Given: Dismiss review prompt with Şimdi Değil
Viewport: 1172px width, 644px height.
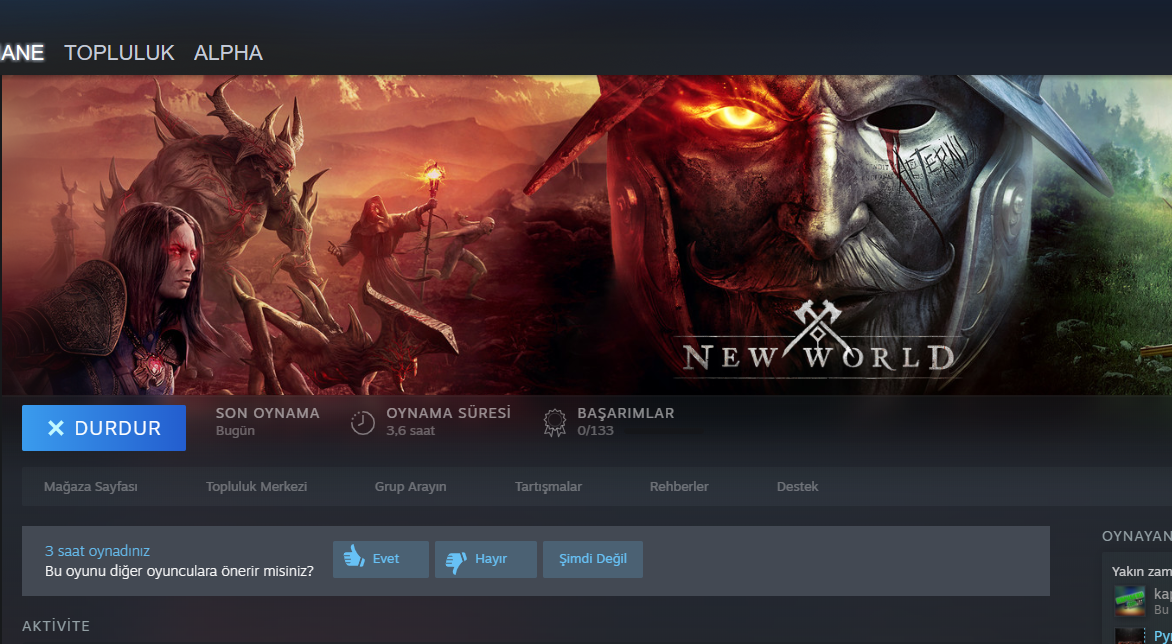Looking at the screenshot, I should [593, 560].
